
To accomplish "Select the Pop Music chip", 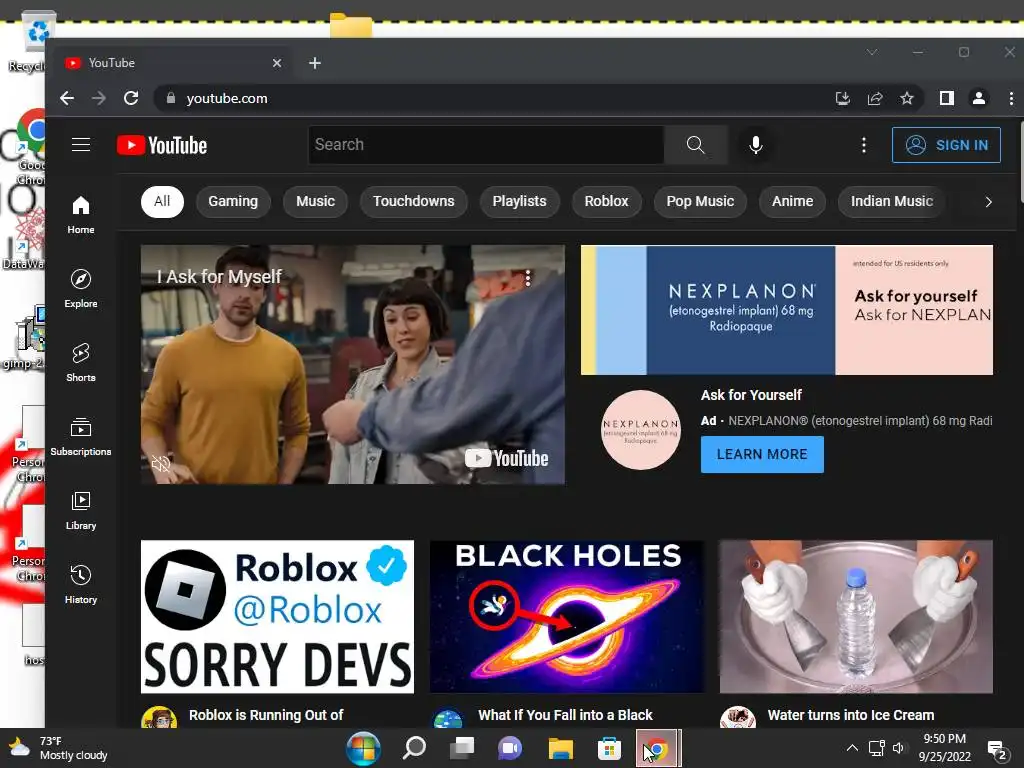I will [x=700, y=201].
